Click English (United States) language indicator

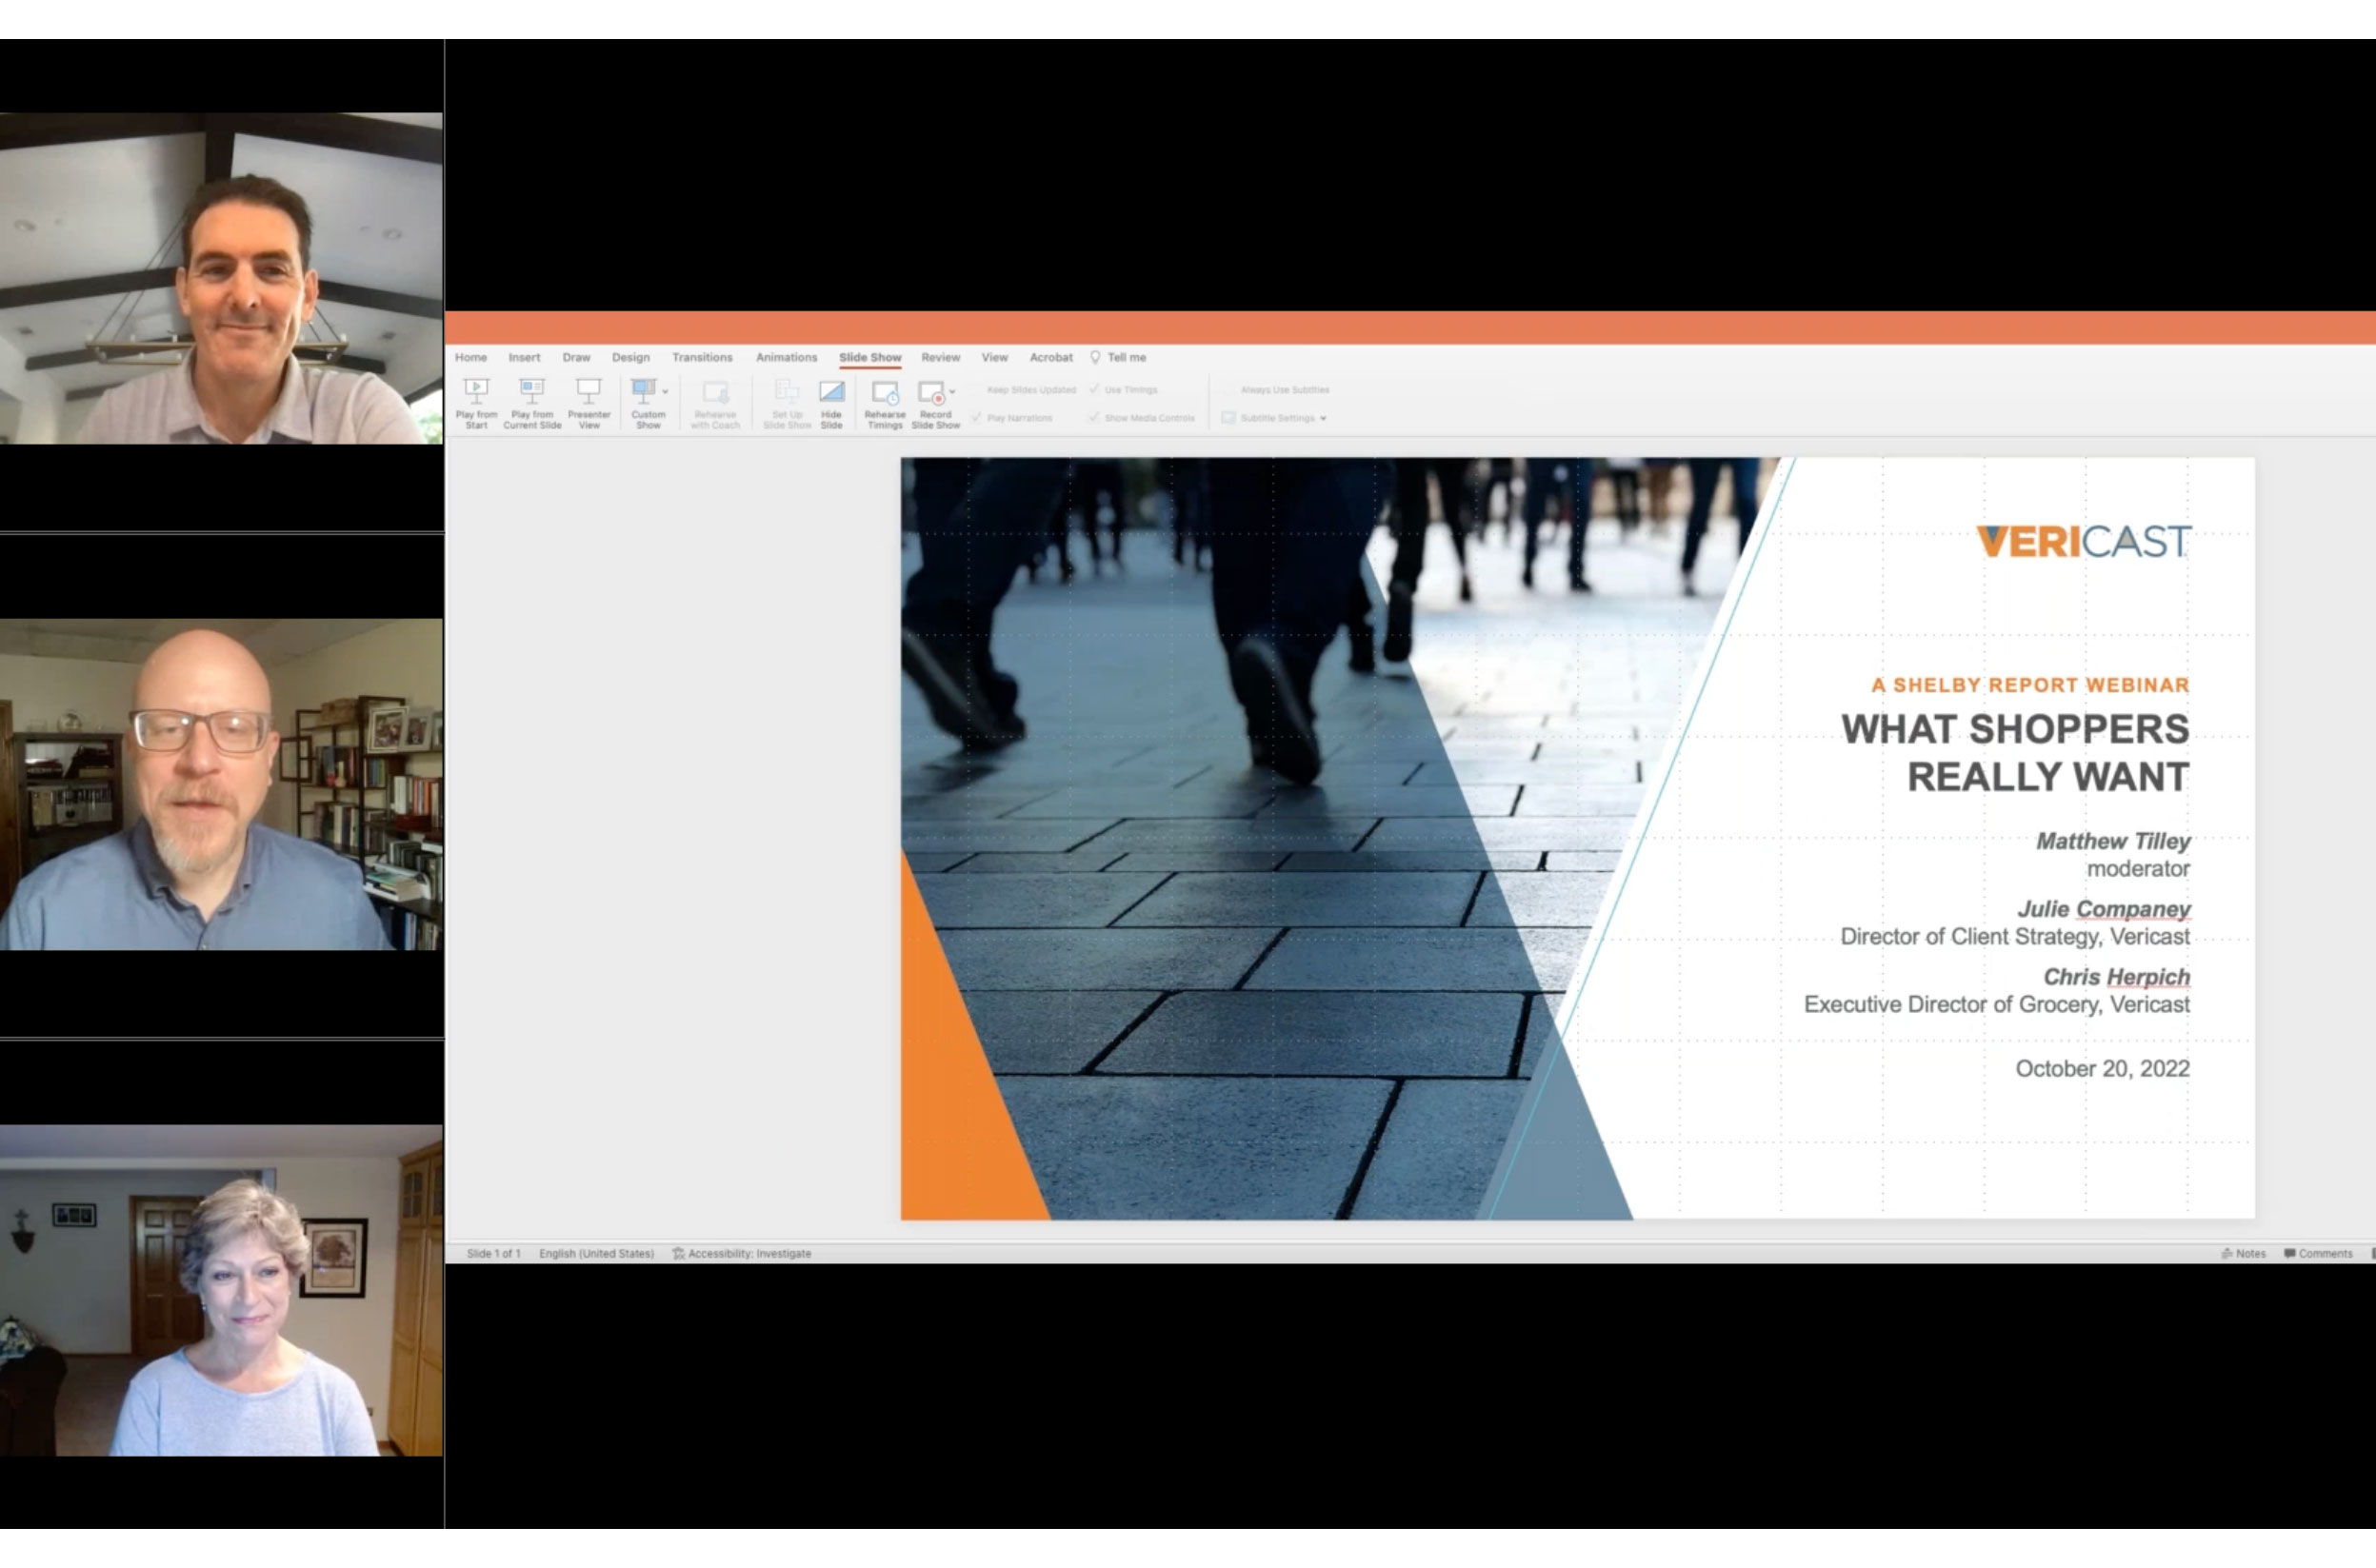pyautogui.click(x=596, y=1253)
